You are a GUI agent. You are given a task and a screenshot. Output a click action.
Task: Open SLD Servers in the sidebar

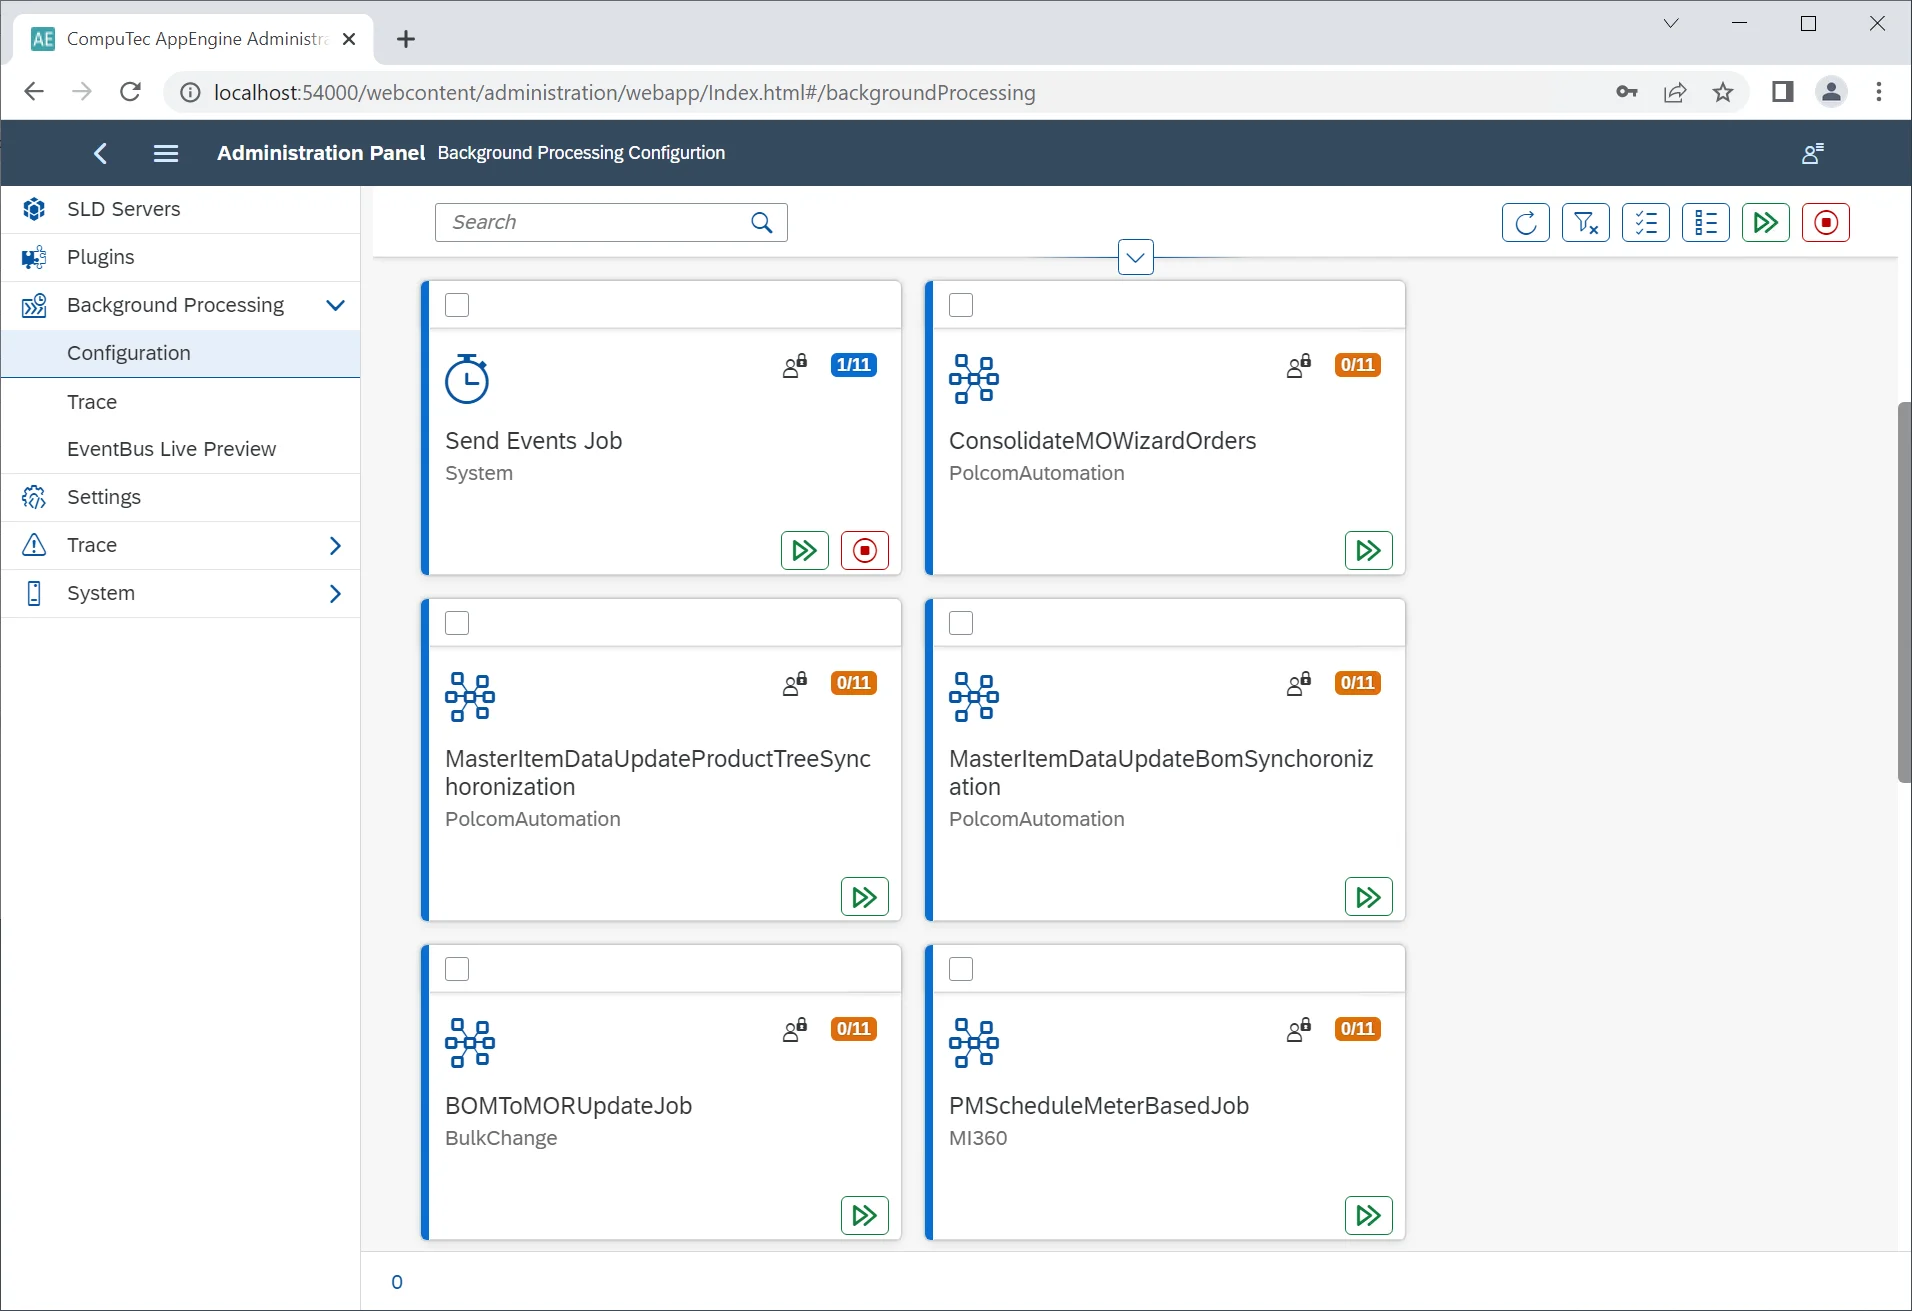pos(123,209)
